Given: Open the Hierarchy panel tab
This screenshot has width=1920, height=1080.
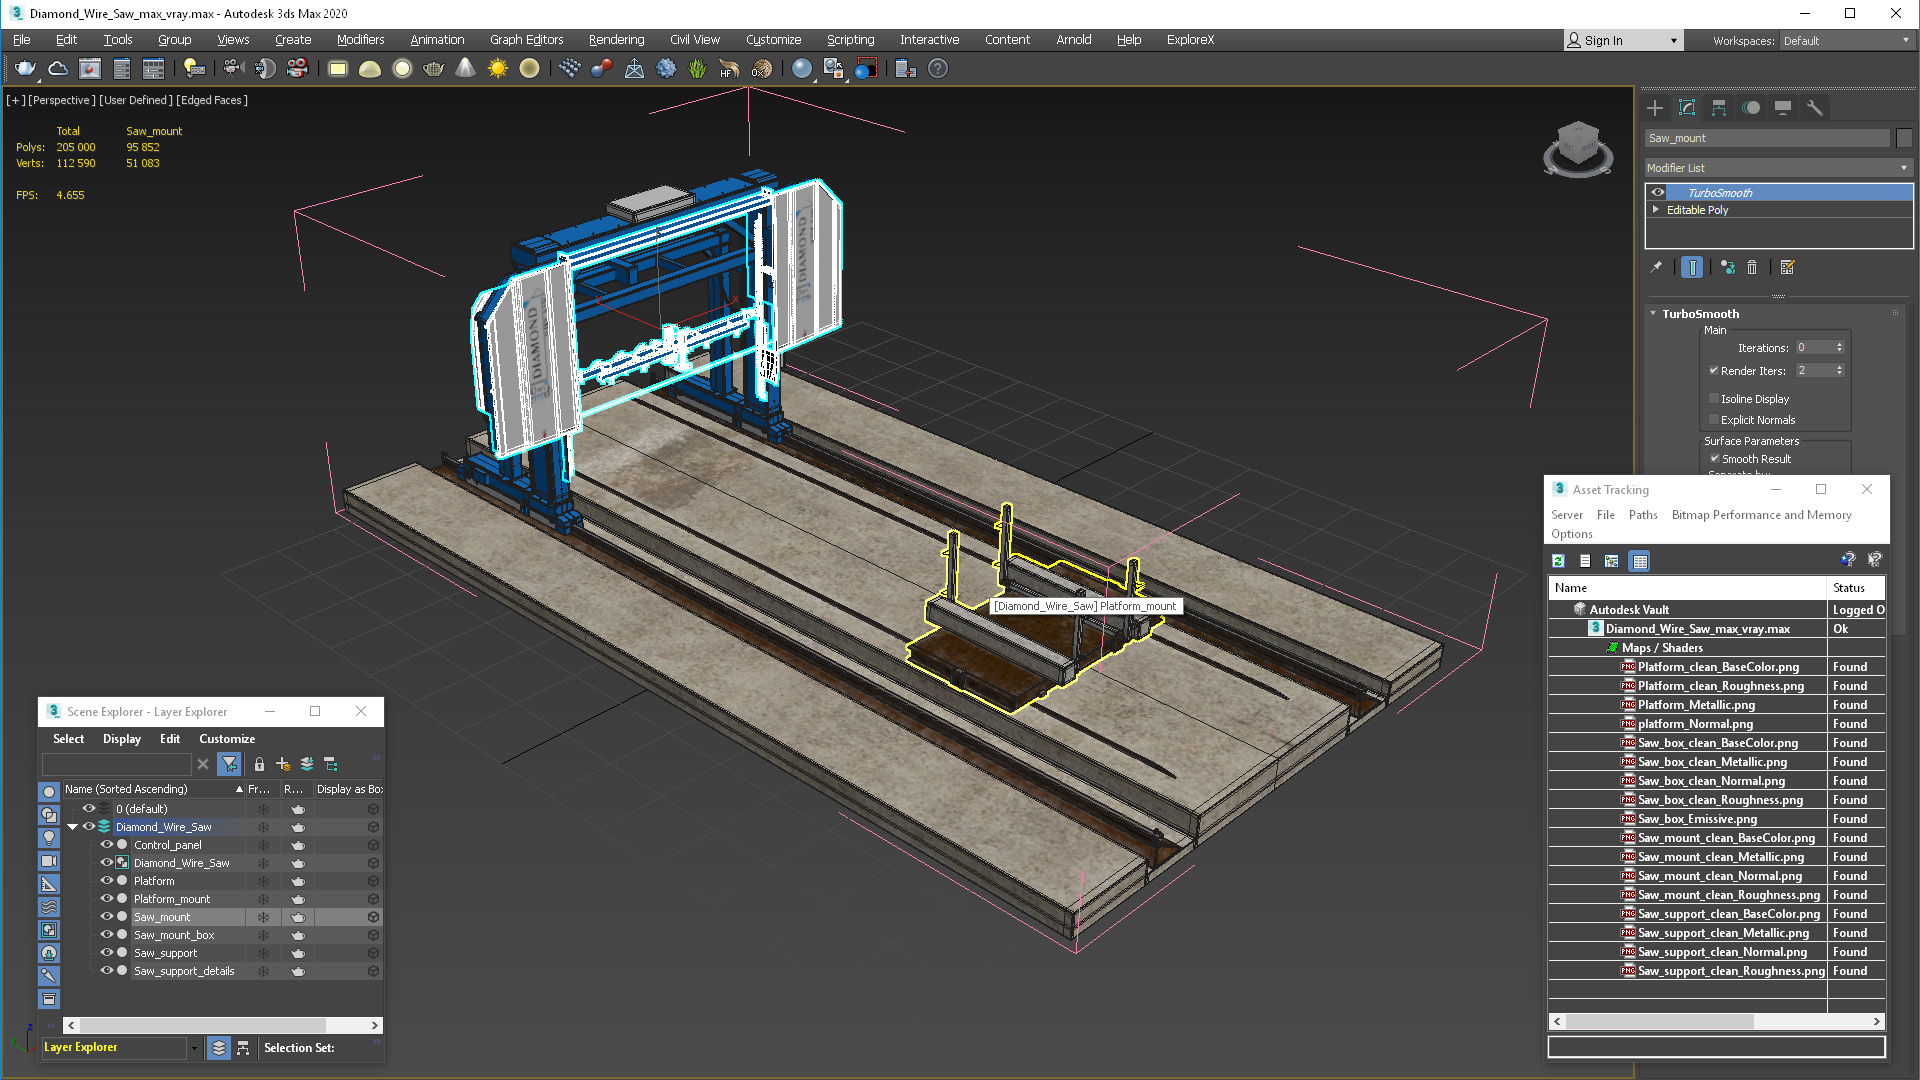Looking at the screenshot, I should pyautogui.click(x=1719, y=108).
